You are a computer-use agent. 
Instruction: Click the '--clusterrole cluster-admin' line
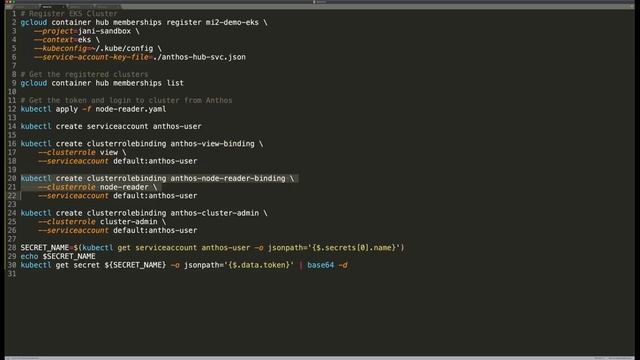tap(102, 222)
